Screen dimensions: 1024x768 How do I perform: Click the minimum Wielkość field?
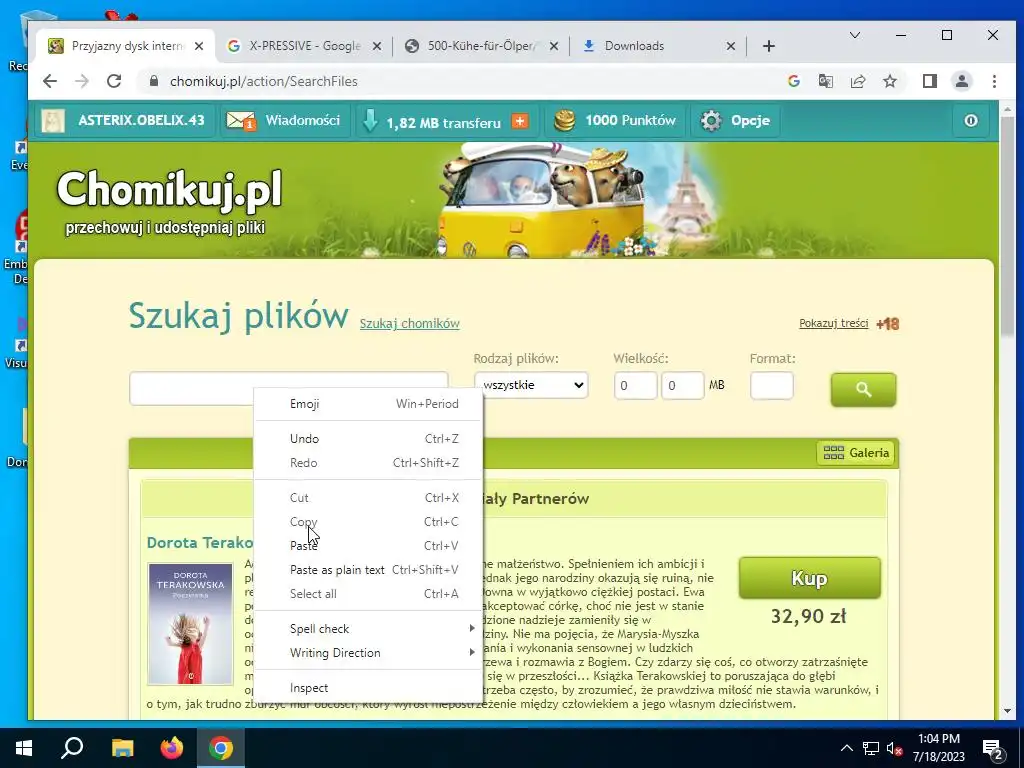[x=635, y=385]
